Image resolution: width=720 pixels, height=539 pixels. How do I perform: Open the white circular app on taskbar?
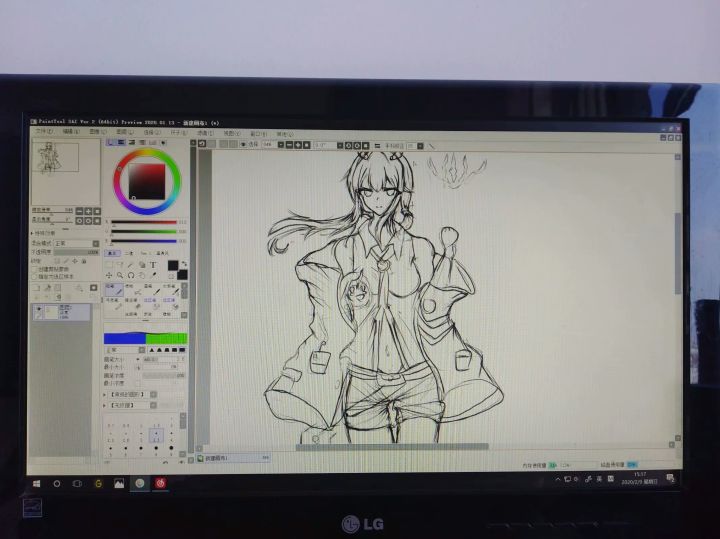tap(140, 483)
